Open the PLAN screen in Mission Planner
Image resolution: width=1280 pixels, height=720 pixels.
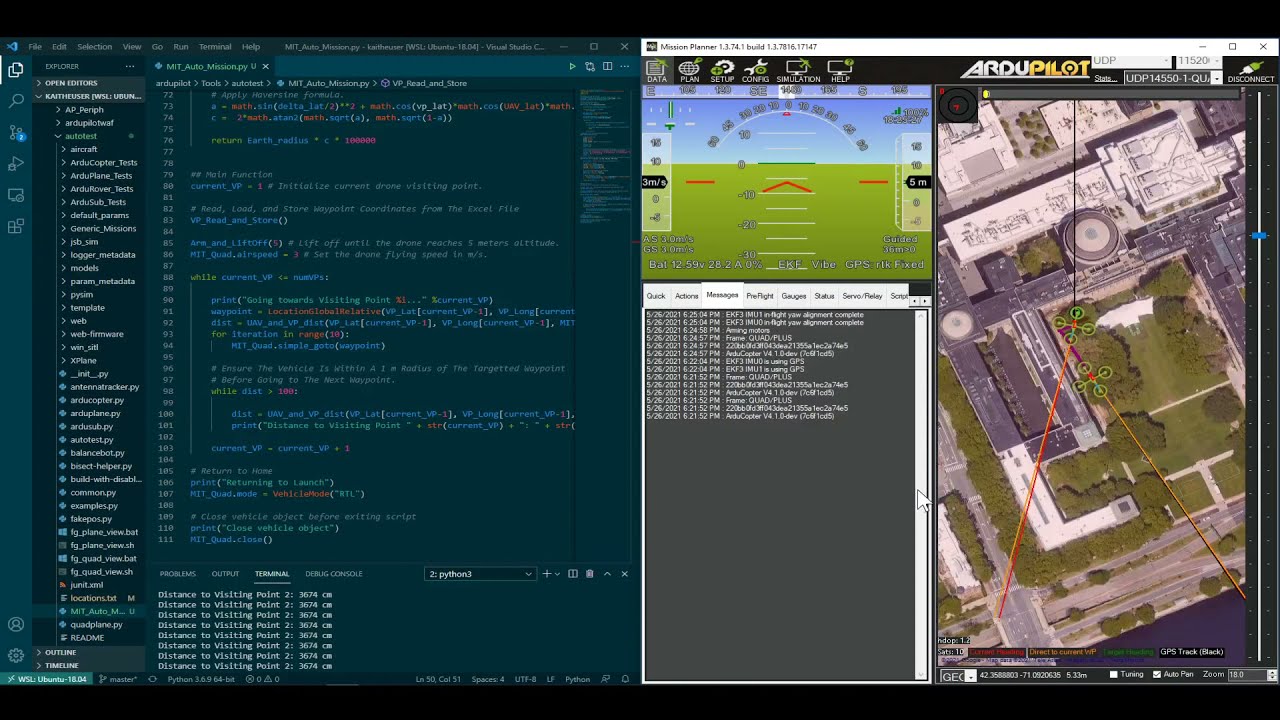(x=689, y=71)
